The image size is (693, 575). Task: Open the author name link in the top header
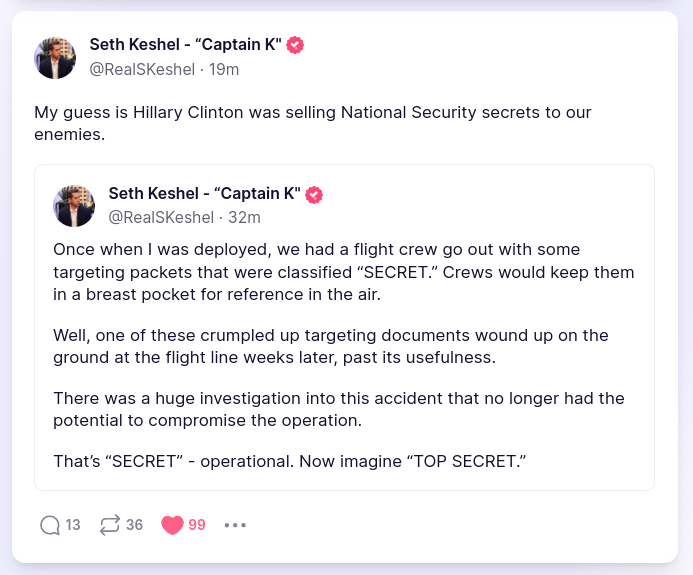tap(187, 44)
